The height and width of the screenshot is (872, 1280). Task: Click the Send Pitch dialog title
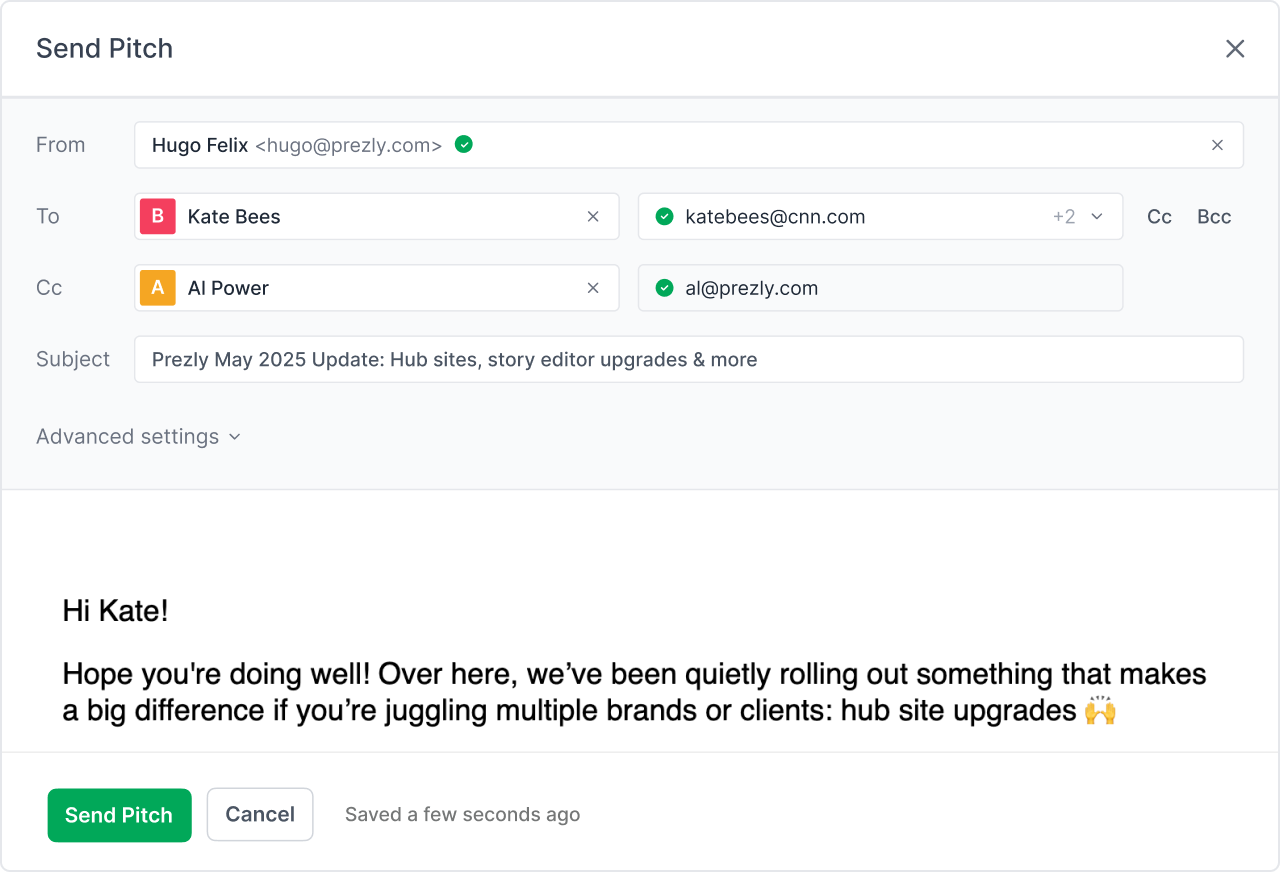105,49
